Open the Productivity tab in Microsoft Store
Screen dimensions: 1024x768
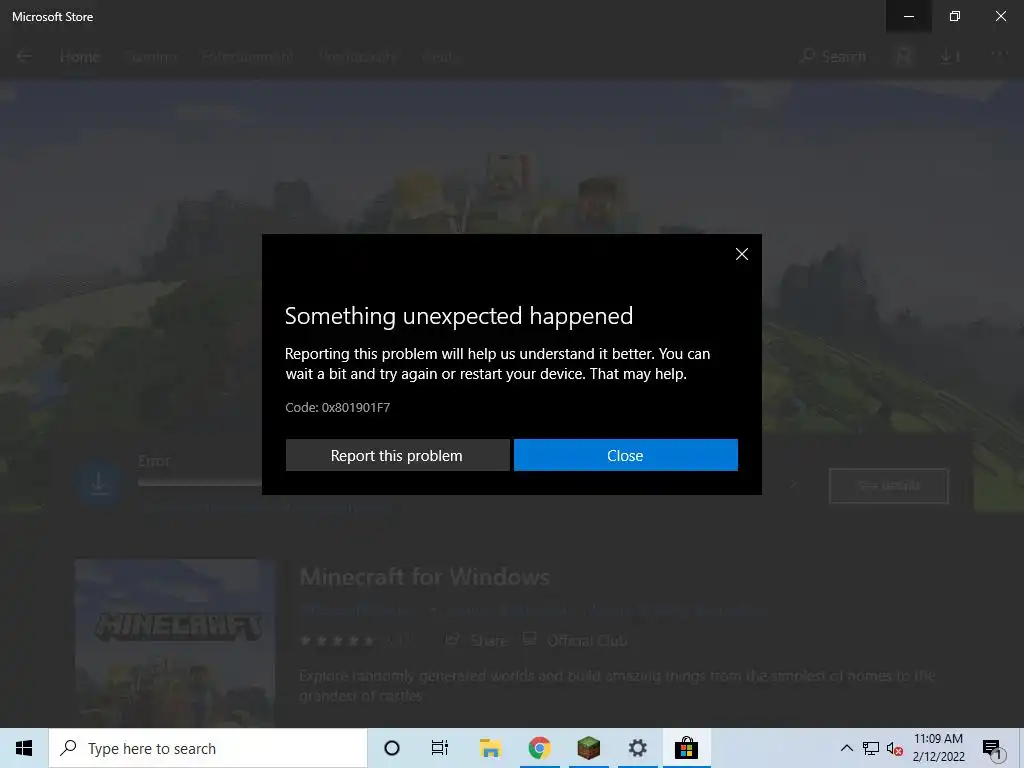[x=358, y=57]
